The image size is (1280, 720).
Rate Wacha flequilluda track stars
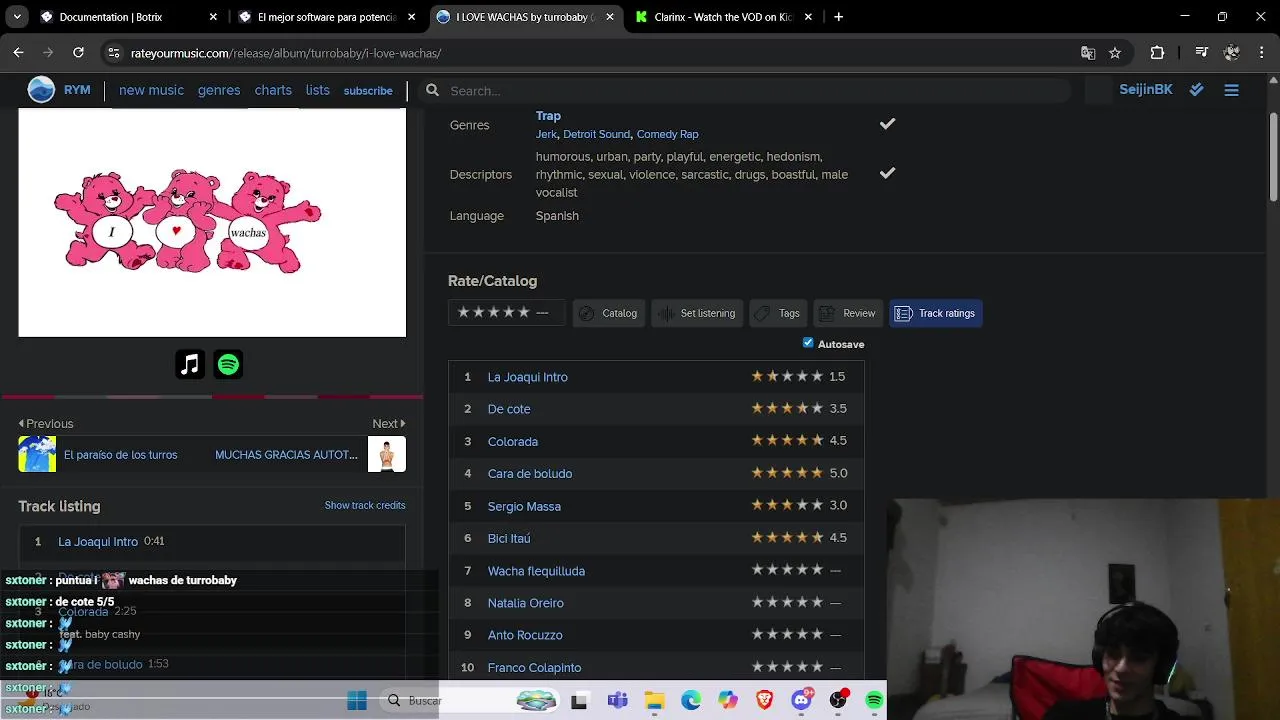click(787, 570)
